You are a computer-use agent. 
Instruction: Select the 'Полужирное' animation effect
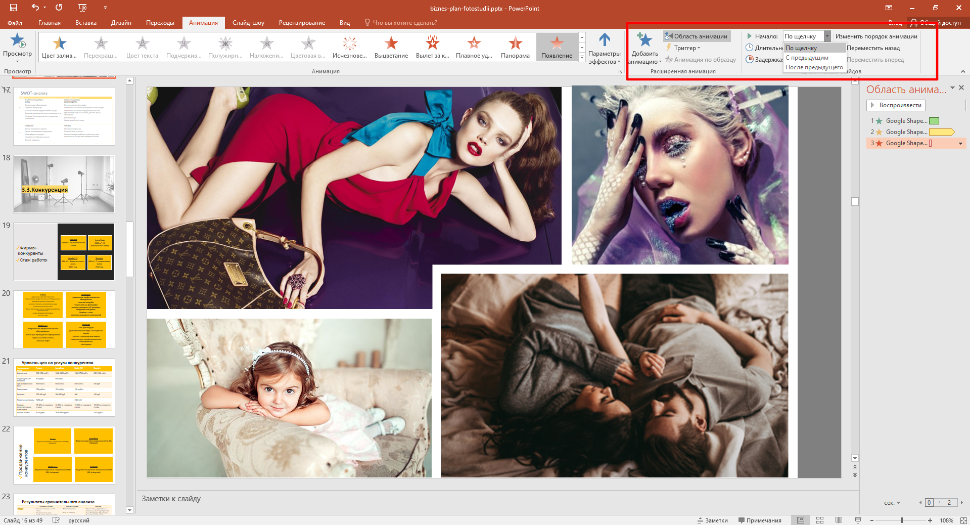pyautogui.click(x=225, y=46)
